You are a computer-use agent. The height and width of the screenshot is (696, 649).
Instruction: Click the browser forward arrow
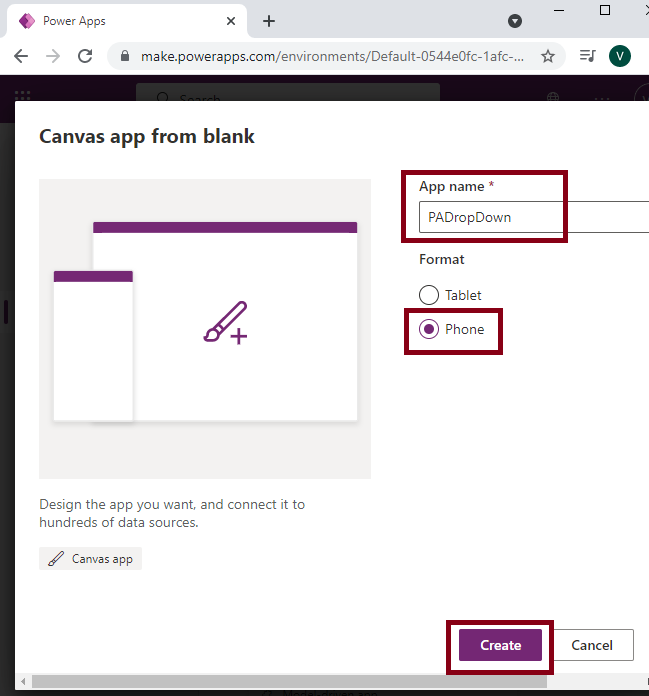click(53, 56)
